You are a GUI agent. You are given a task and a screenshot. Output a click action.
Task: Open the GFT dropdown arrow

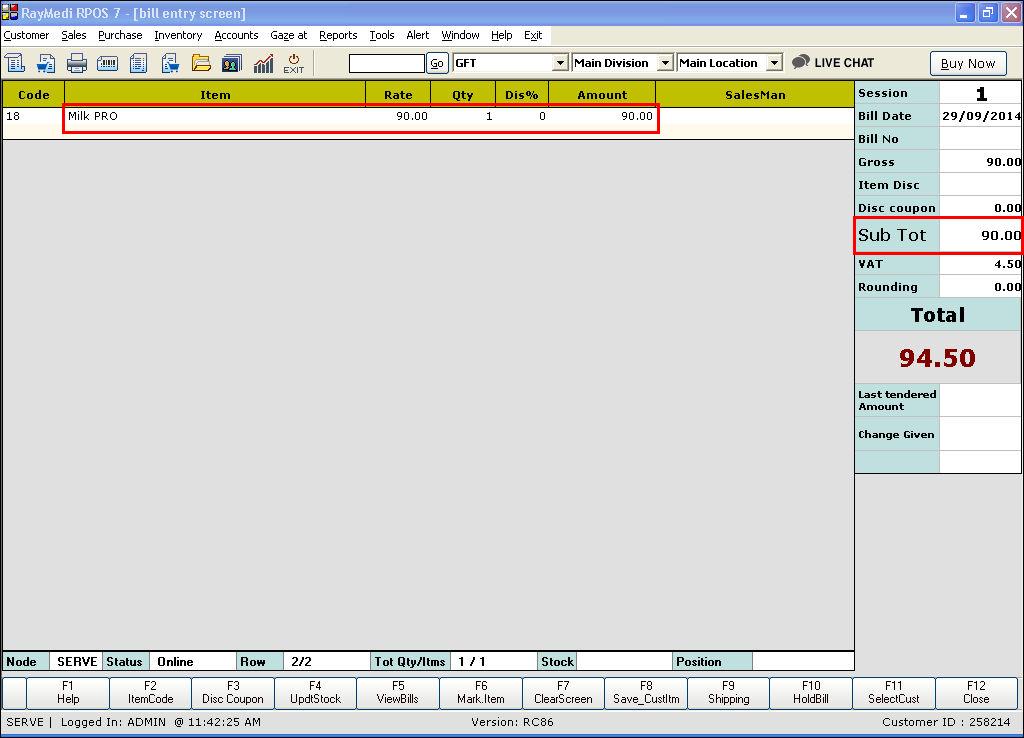pyautogui.click(x=560, y=63)
